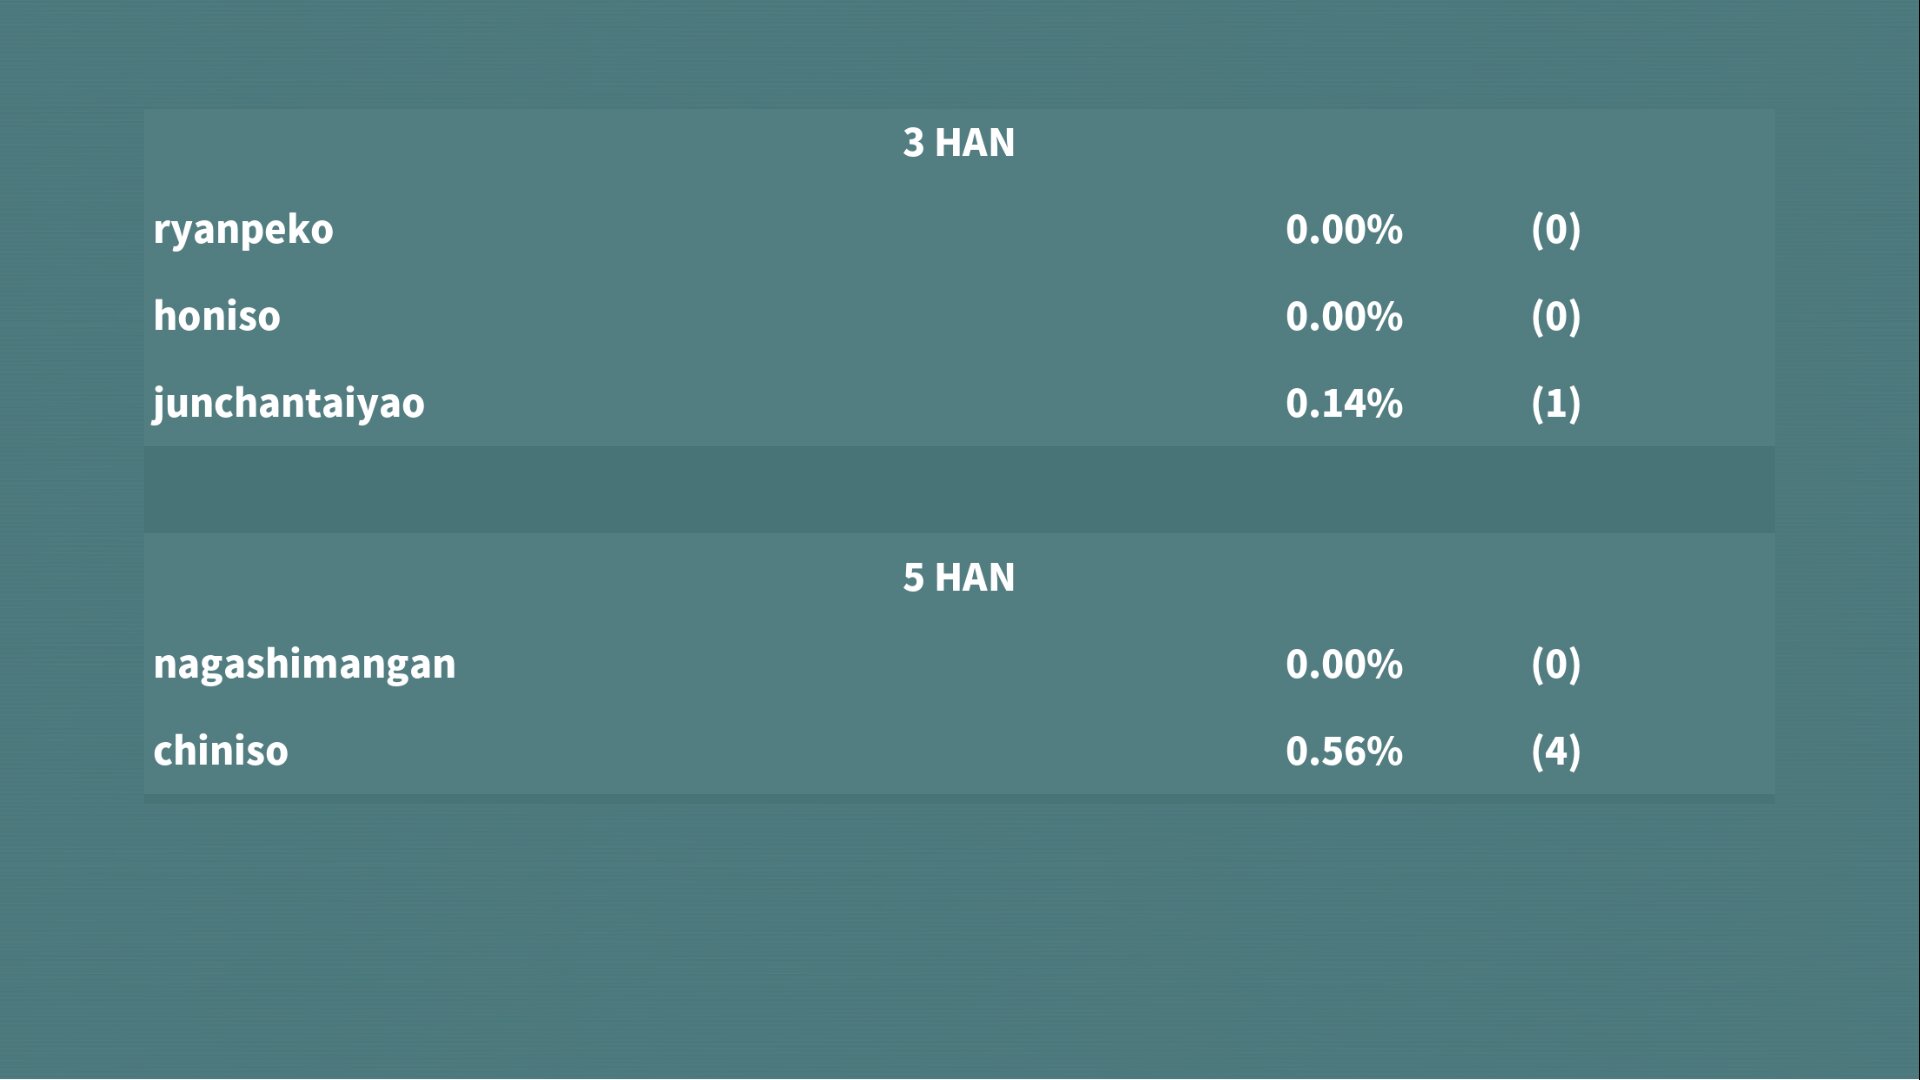Select the ryanpeko row label
This screenshot has height=1080, width=1920.
tap(243, 230)
